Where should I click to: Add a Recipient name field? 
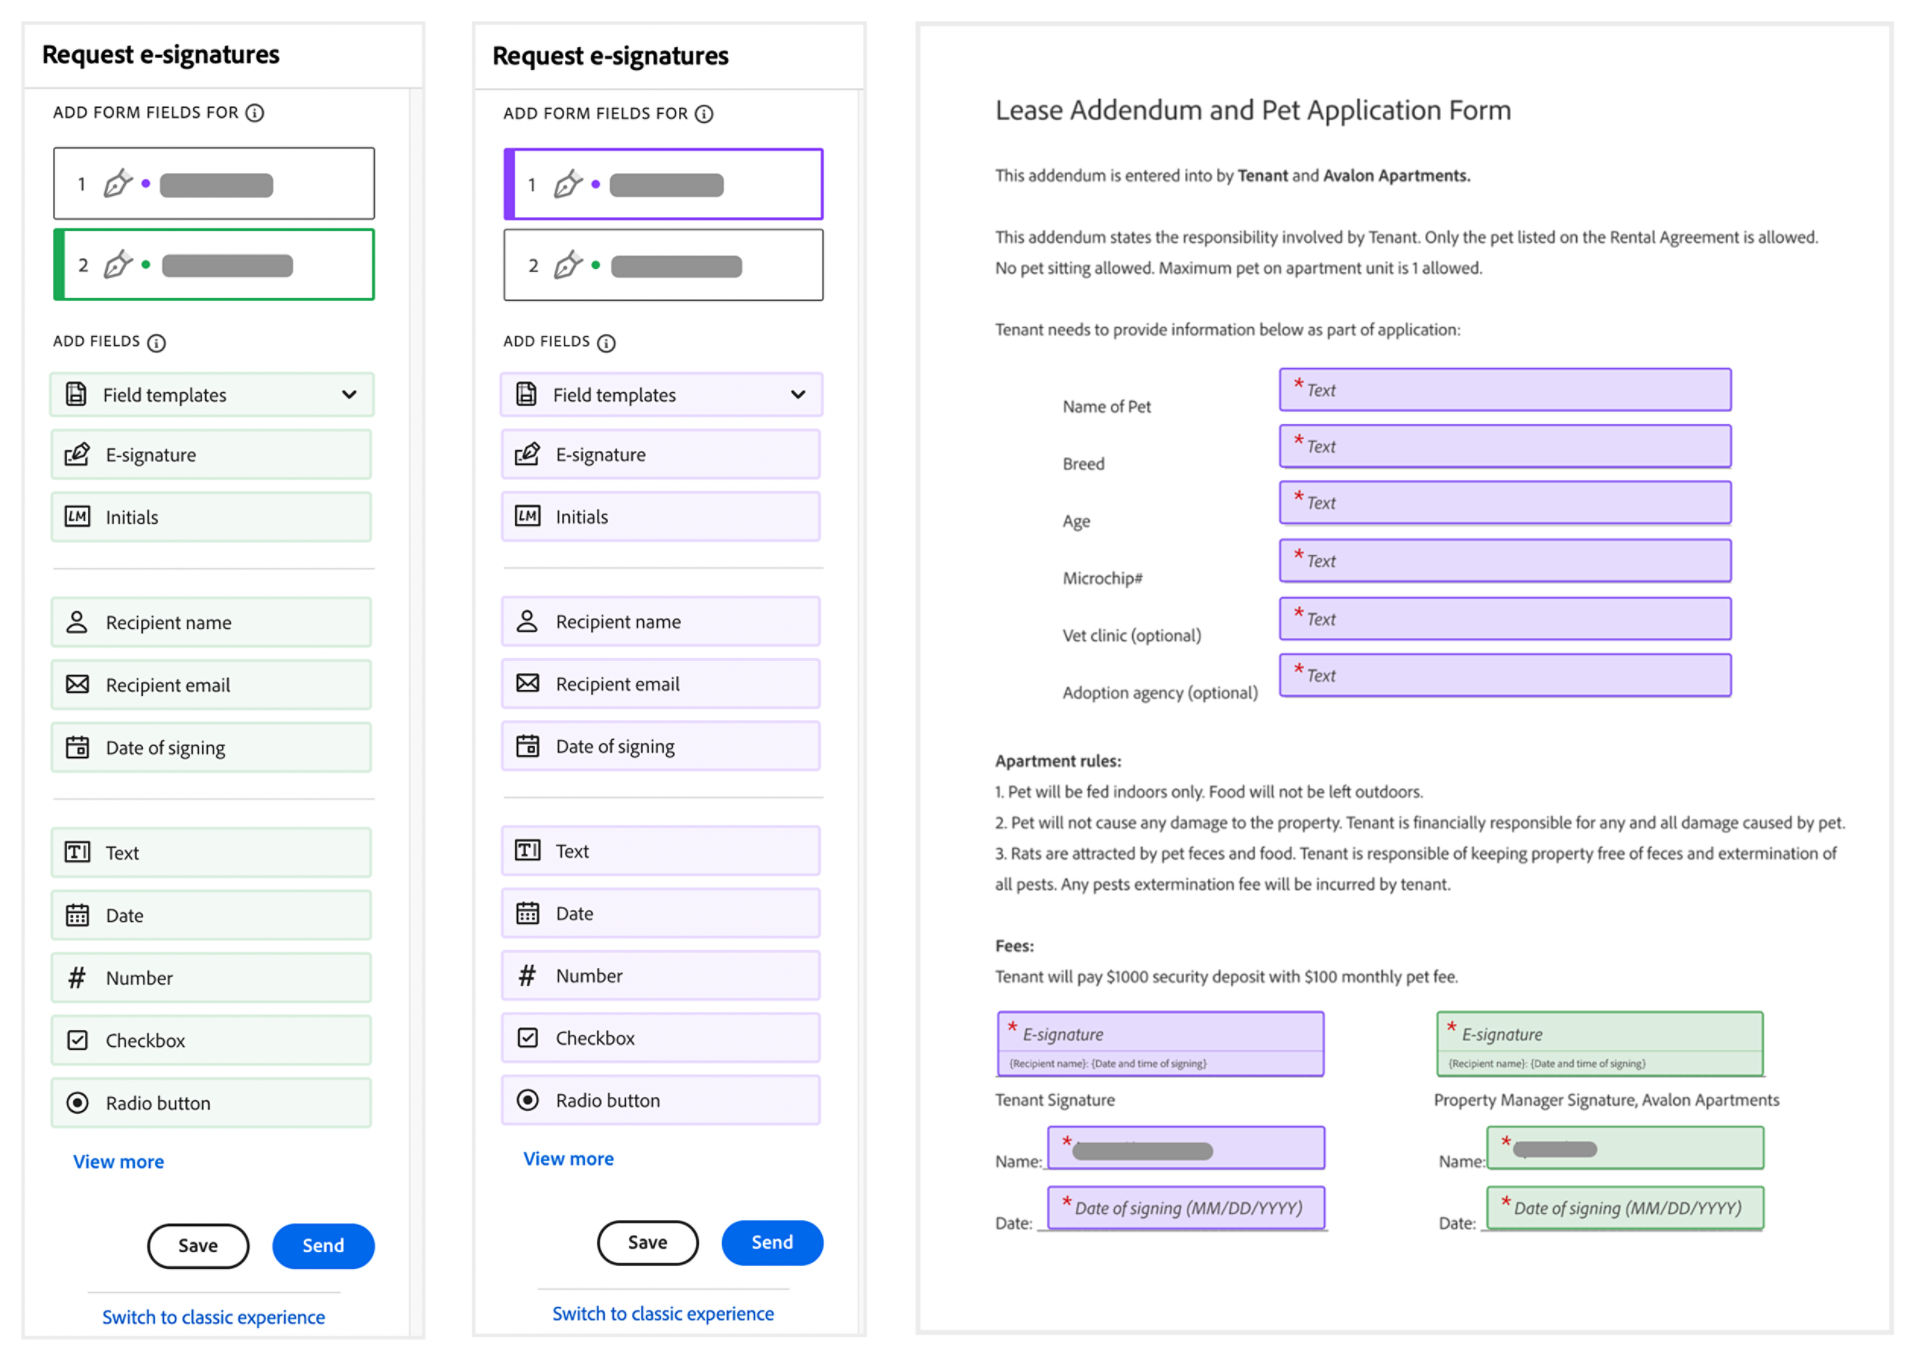click(x=211, y=622)
